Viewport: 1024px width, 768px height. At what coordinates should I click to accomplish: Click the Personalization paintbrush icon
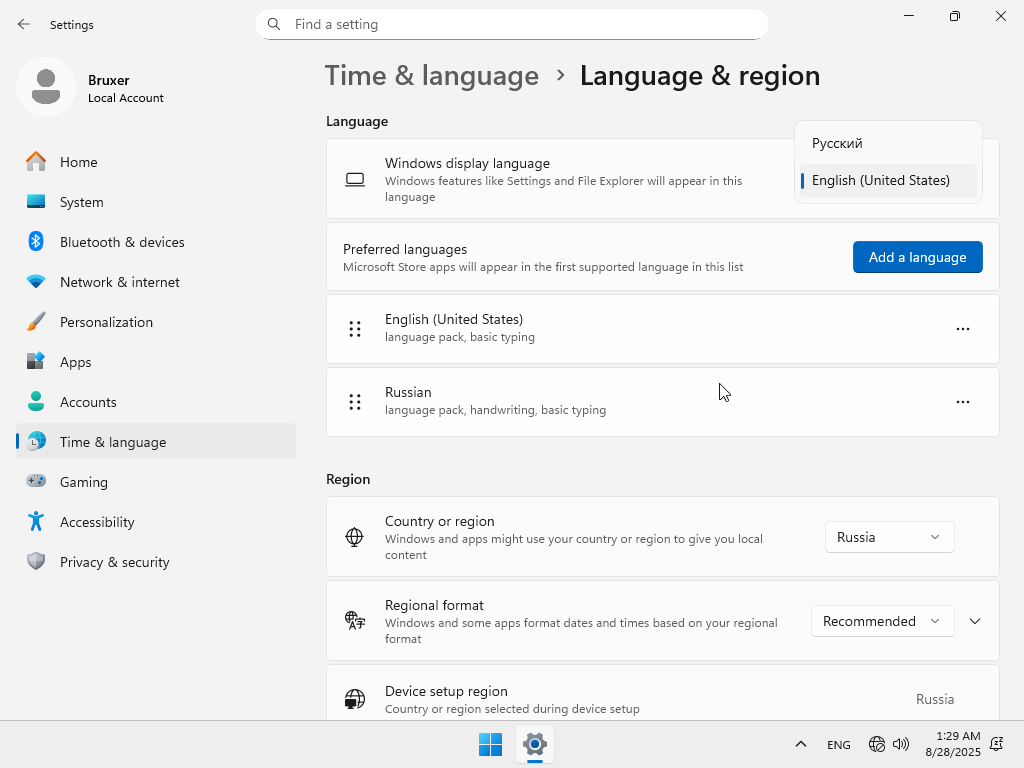(x=36, y=322)
